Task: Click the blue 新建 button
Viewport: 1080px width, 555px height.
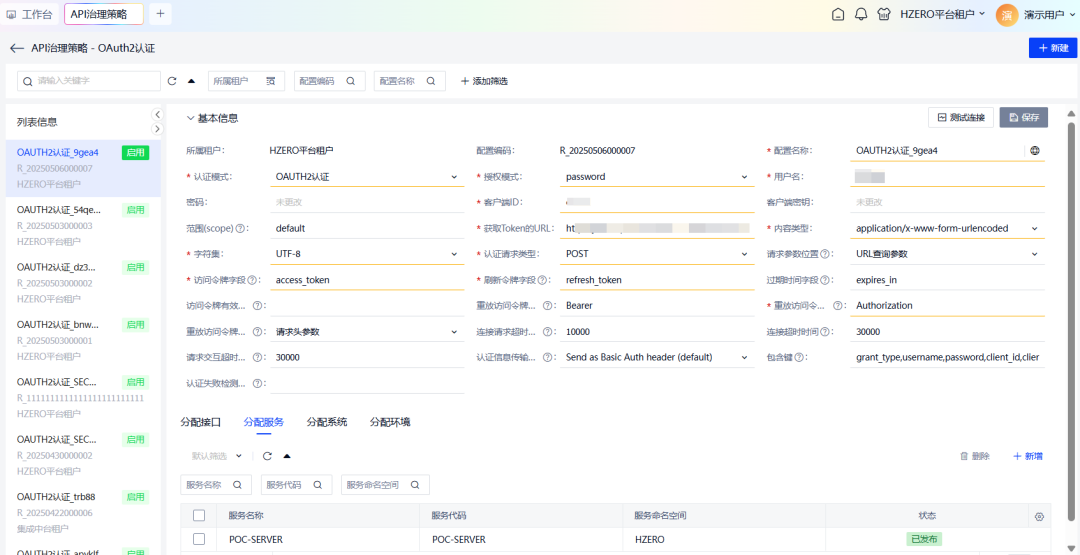Action: click(x=1052, y=48)
